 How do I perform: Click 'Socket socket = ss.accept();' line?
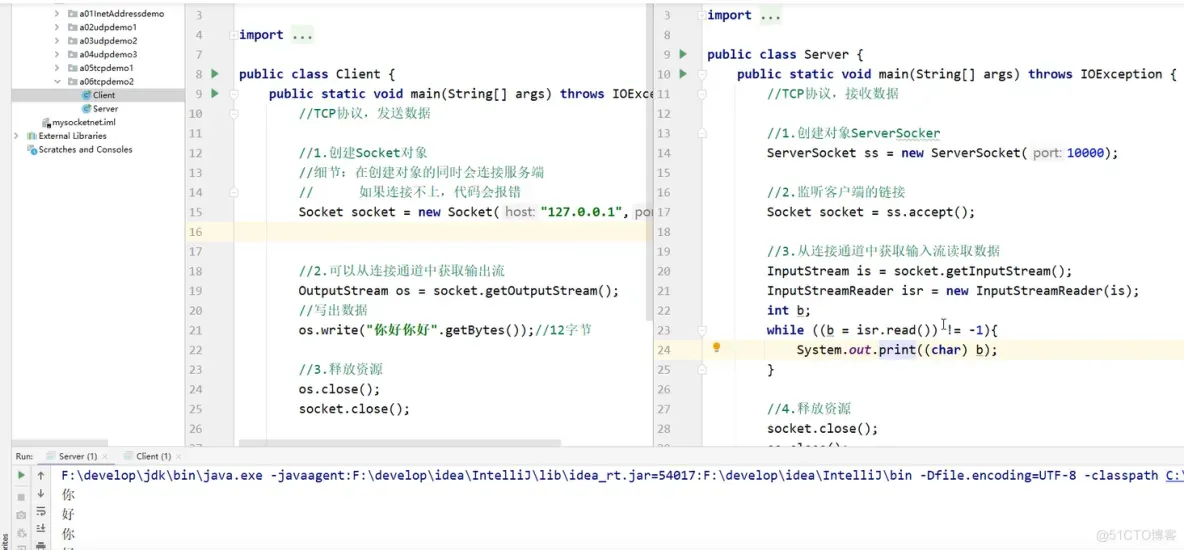point(871,212)
